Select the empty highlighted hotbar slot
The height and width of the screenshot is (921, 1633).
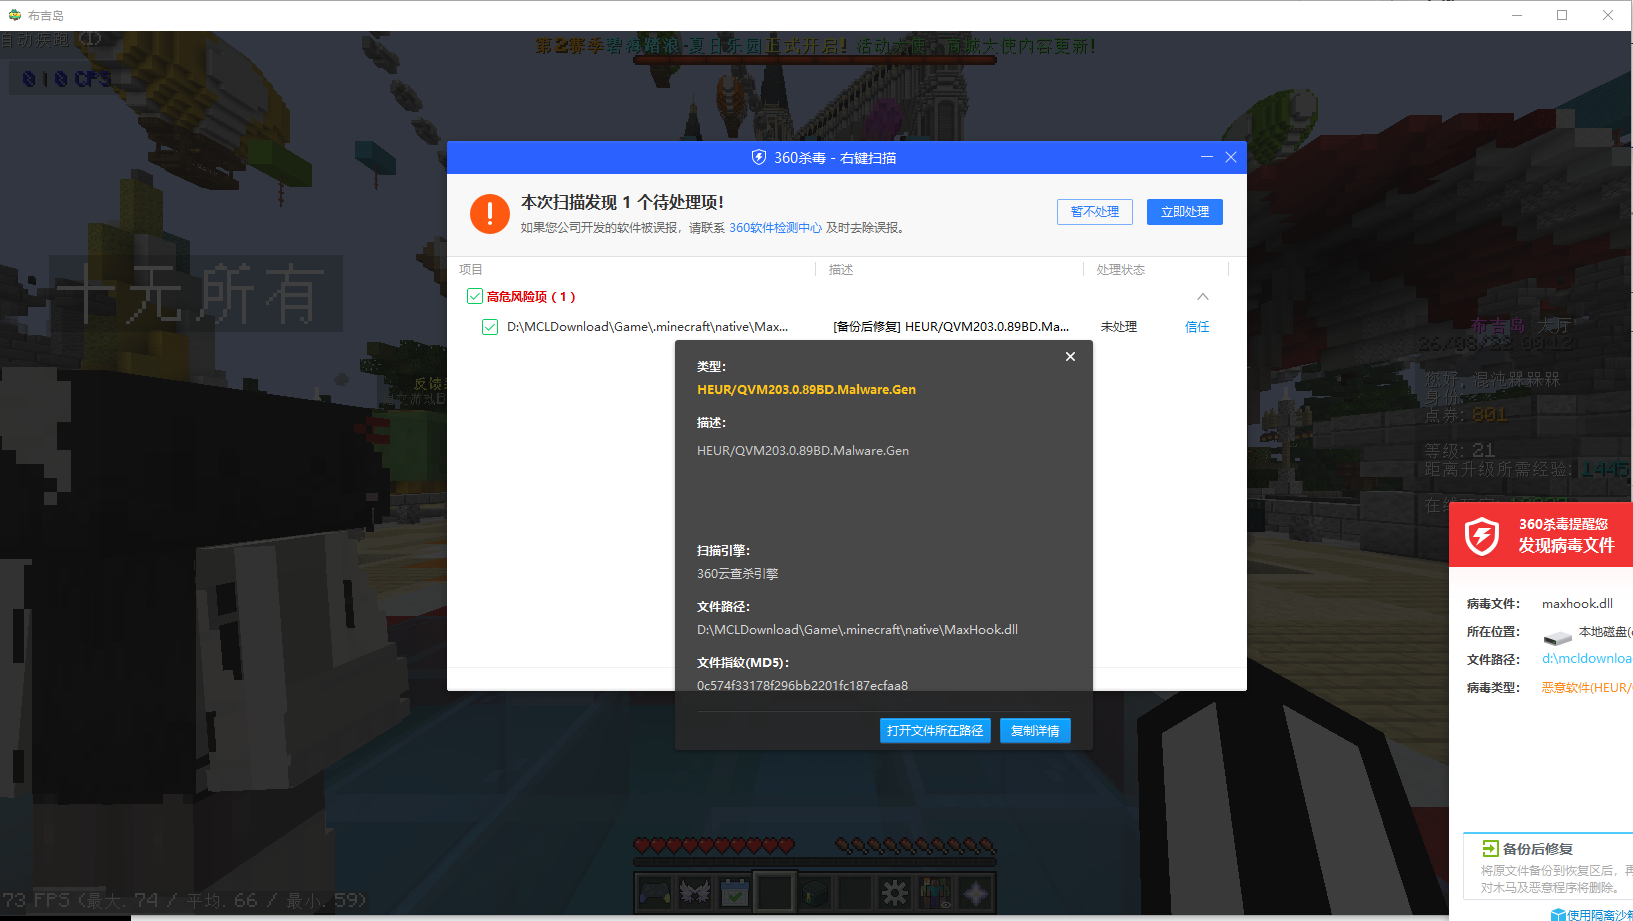(x=775, y=892)
